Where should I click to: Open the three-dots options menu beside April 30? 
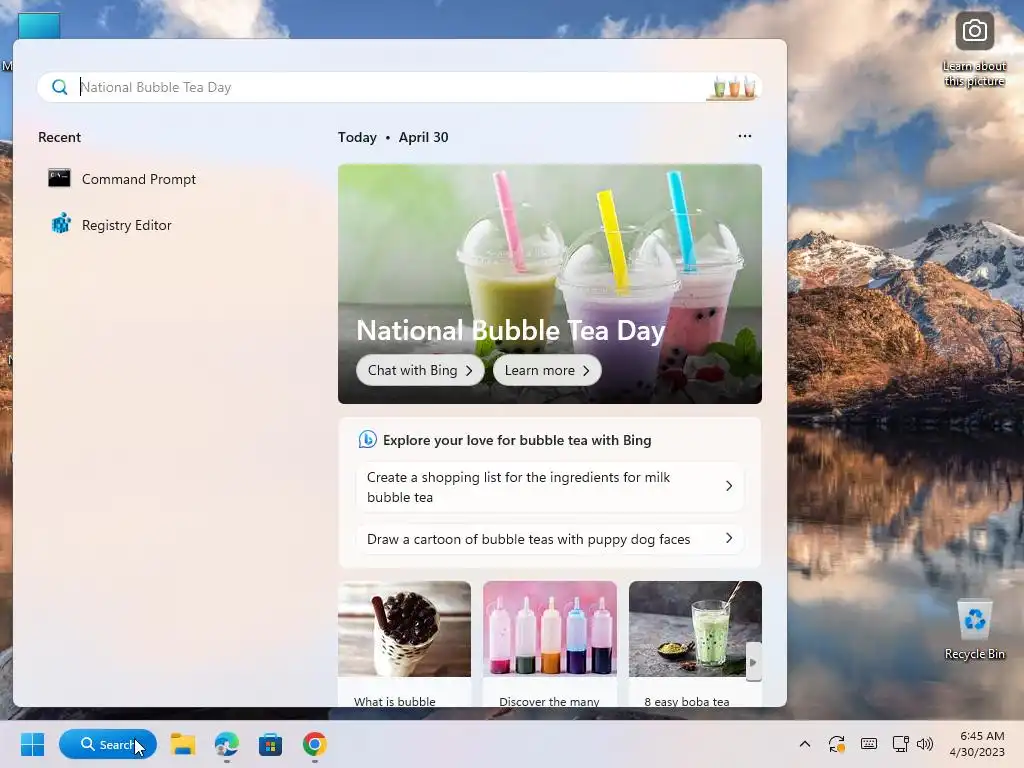(744, 136)
